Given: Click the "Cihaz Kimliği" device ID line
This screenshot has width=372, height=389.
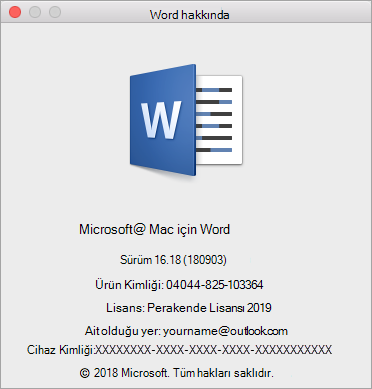Looking at the screenshot, I should pyautogui.click(x=179, y=350).
